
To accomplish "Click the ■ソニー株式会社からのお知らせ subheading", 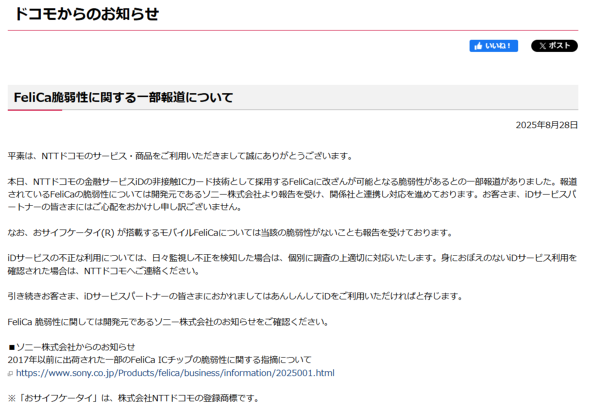I will [71, 347].
